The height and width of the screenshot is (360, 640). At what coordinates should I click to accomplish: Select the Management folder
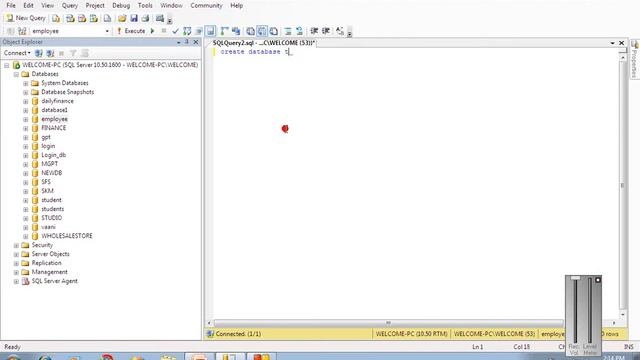coord(49,272)
